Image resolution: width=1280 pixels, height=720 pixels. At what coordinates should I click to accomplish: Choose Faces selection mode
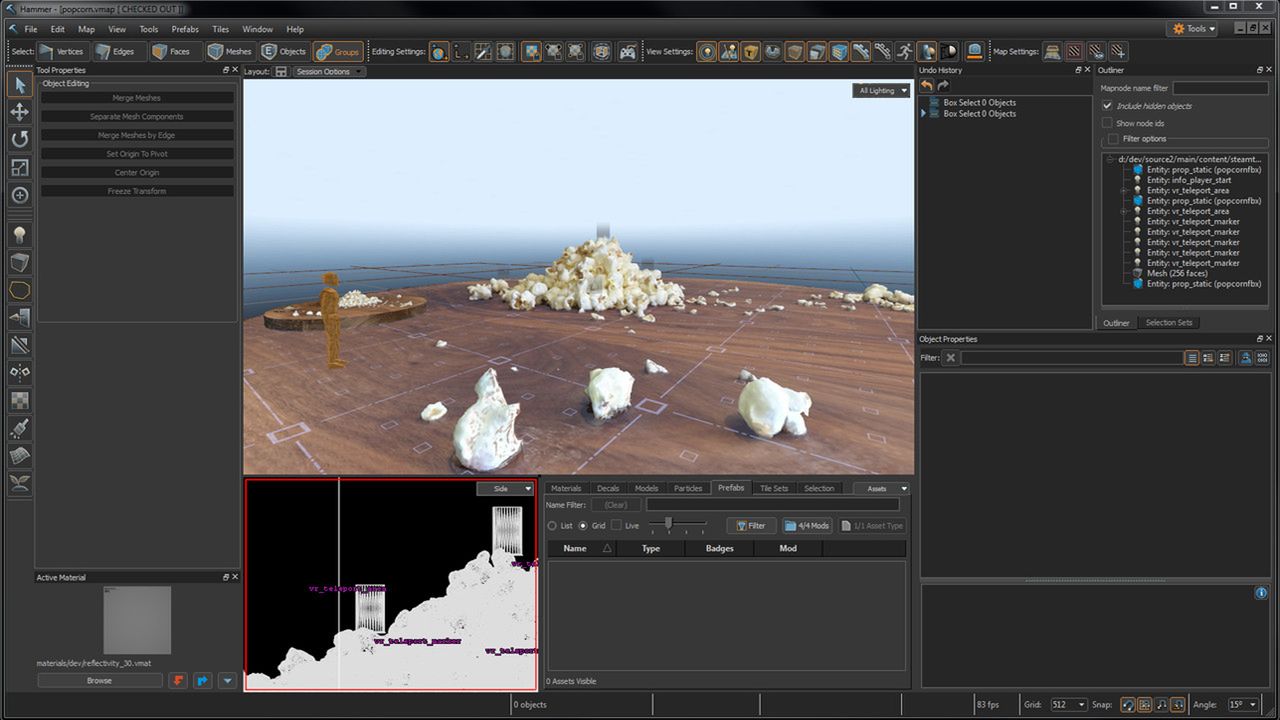pos(170,51)
